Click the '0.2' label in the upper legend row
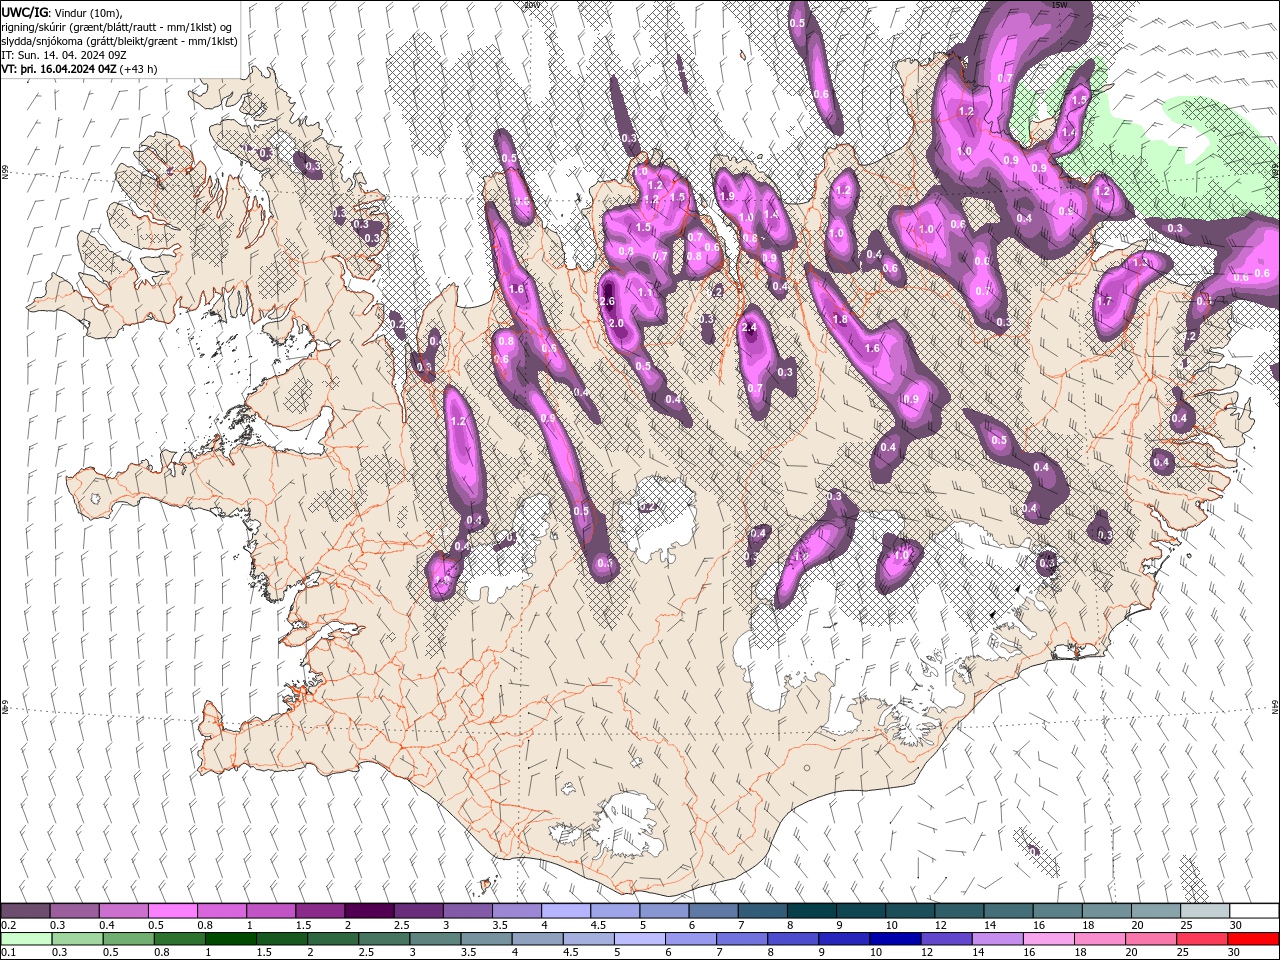Screen dimensions: 1280x960 pyautogui.click(x=9, y=925)
